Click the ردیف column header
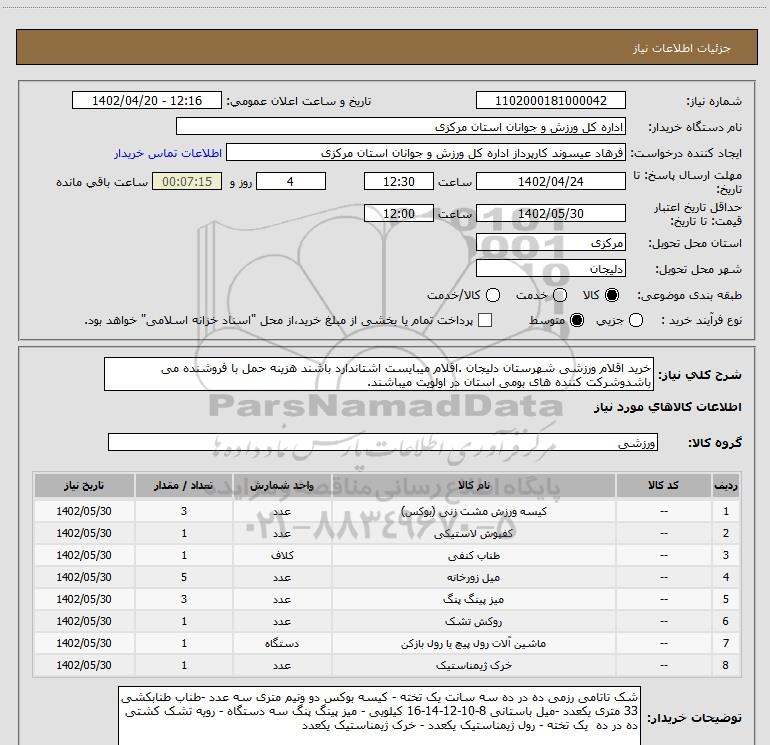This screenshot has height=745, width=770. (x=725, y=486)
